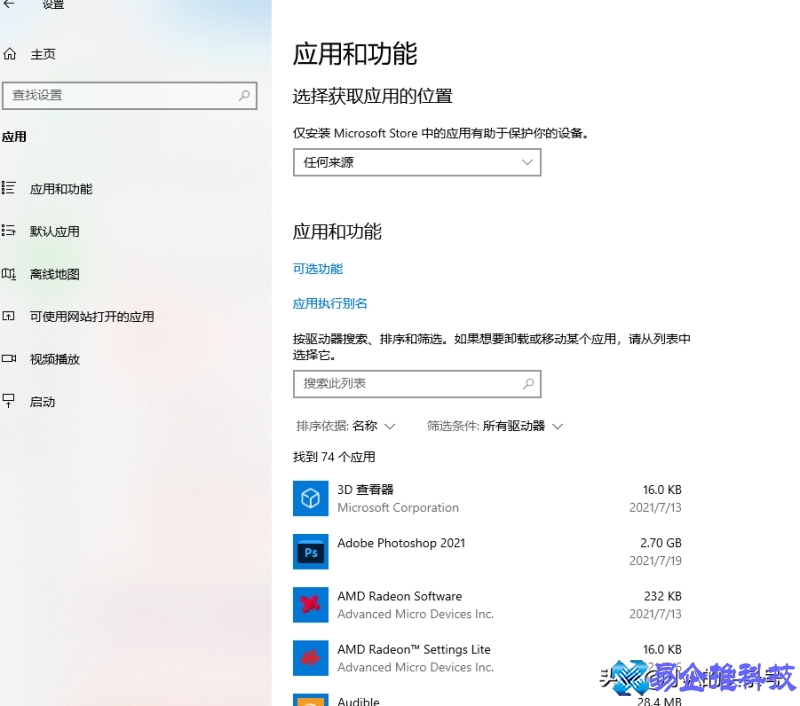The image size is (800, 706).
Task: Select the AMD Radeon Software entry name
Action: 399,596
